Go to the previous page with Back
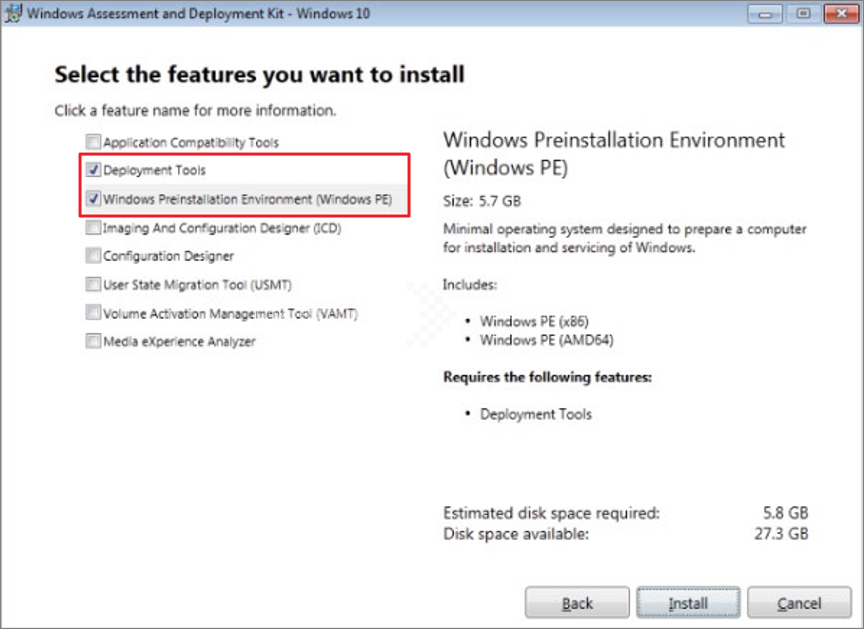This screenshot has width=864, height=629. click(x=577, y=603)
